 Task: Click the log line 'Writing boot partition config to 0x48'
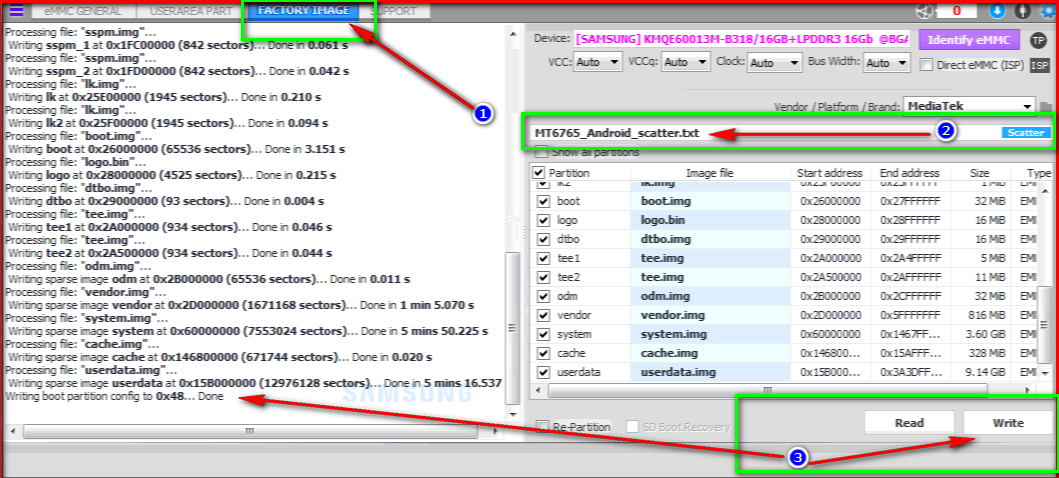coord(114,397)
